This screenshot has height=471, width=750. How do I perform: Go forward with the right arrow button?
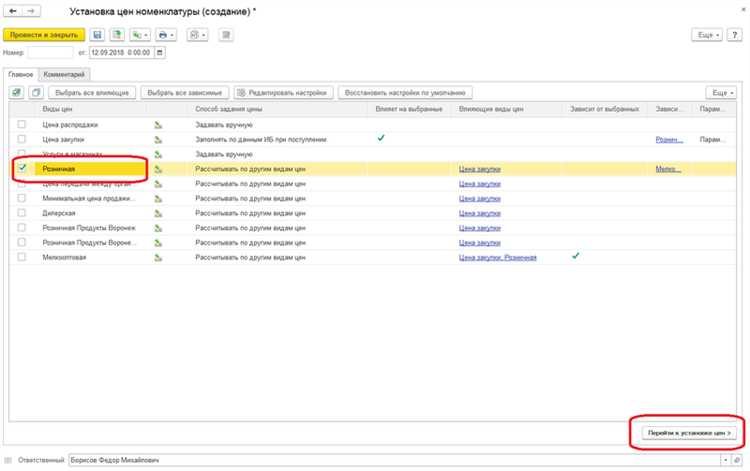pyautogui.click(x=31, y=11)
